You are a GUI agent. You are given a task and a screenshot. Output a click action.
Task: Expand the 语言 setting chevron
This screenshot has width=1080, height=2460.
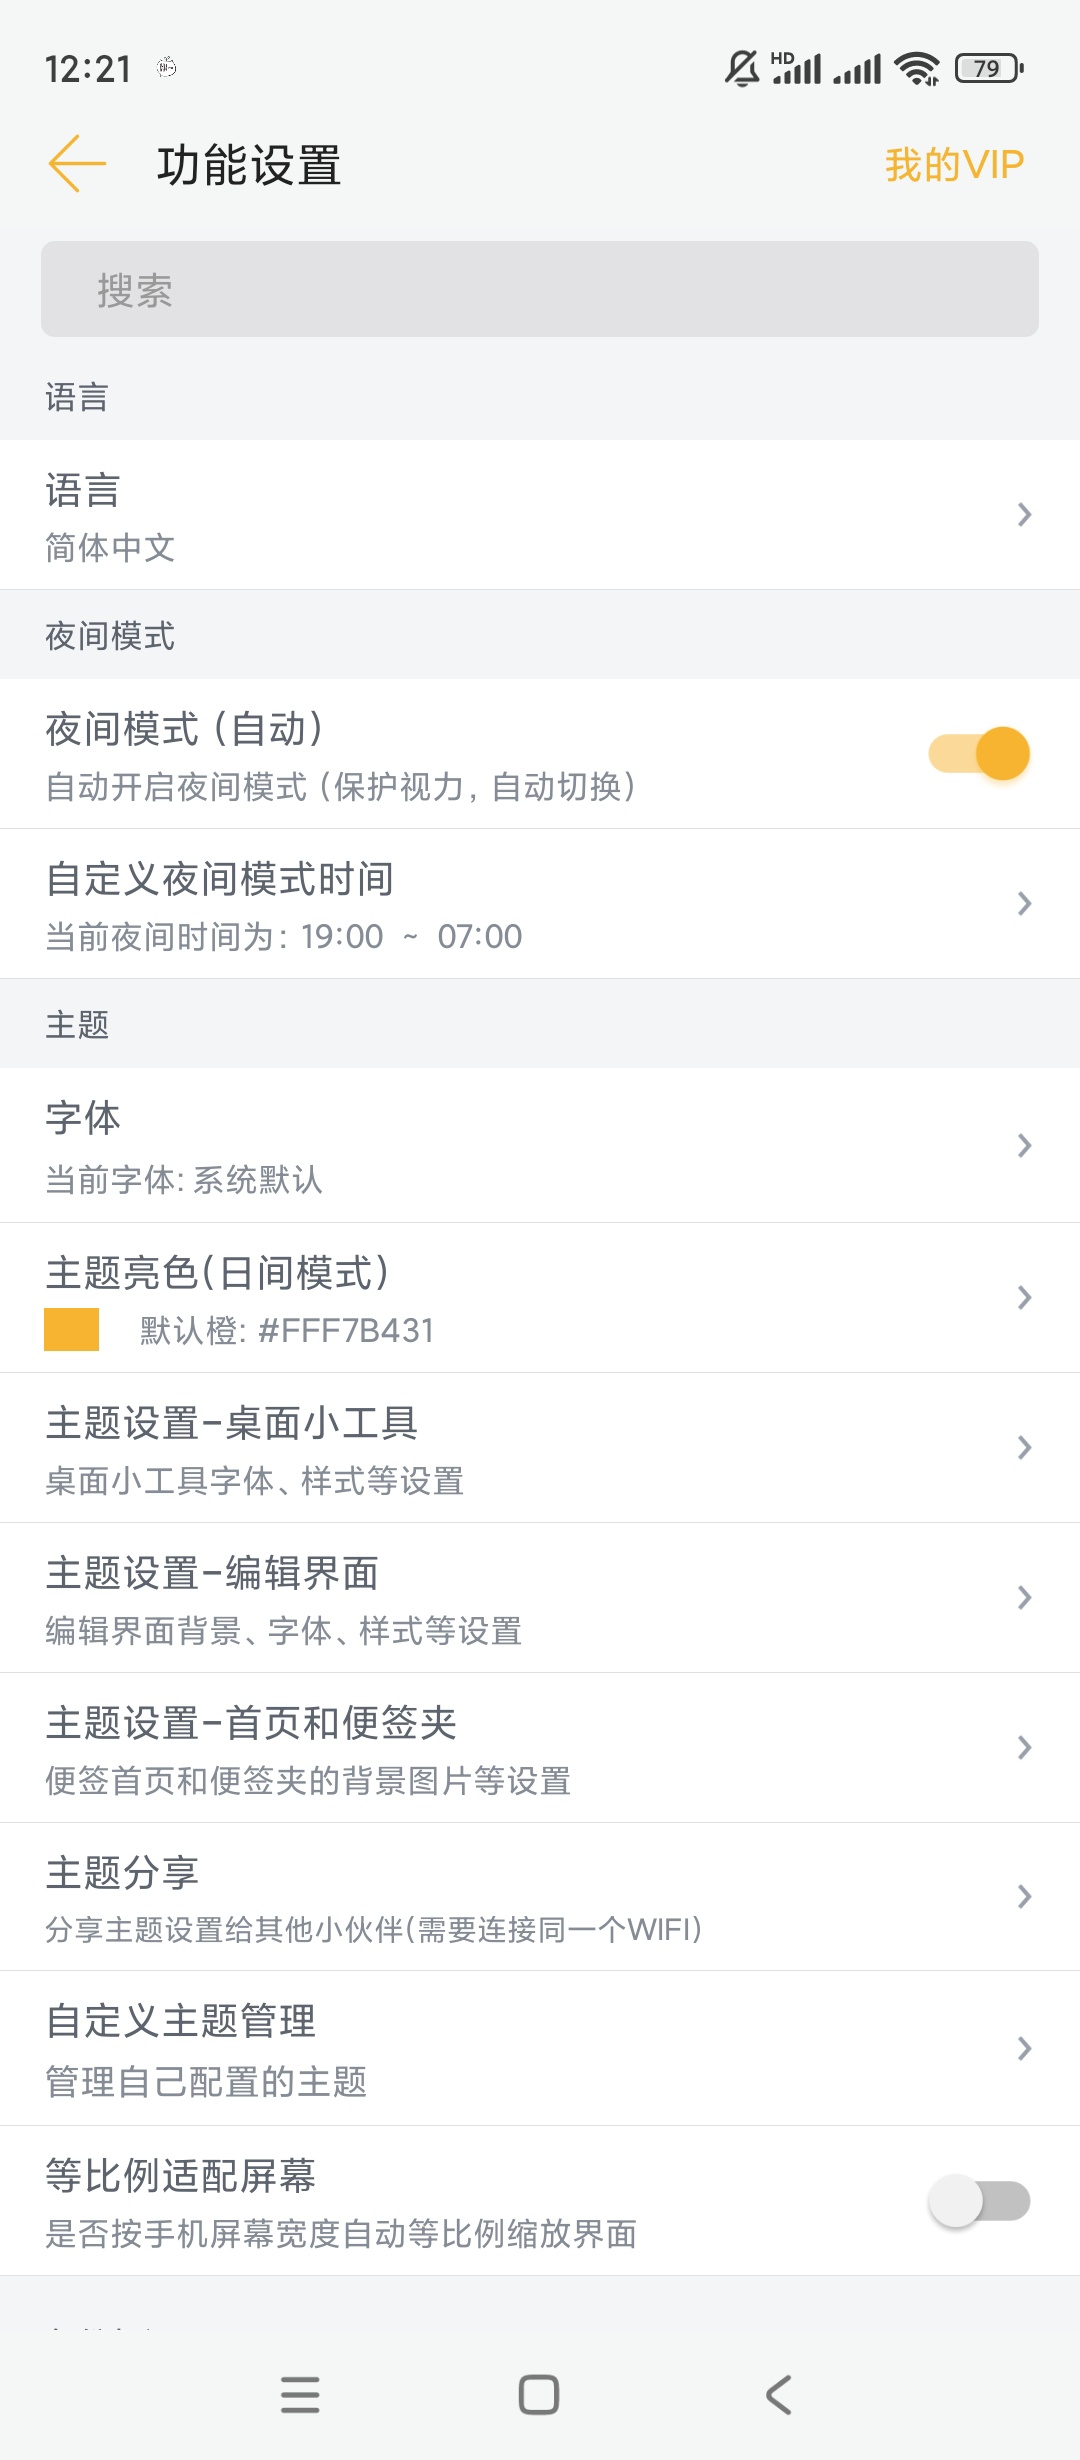coord(1024,515)
